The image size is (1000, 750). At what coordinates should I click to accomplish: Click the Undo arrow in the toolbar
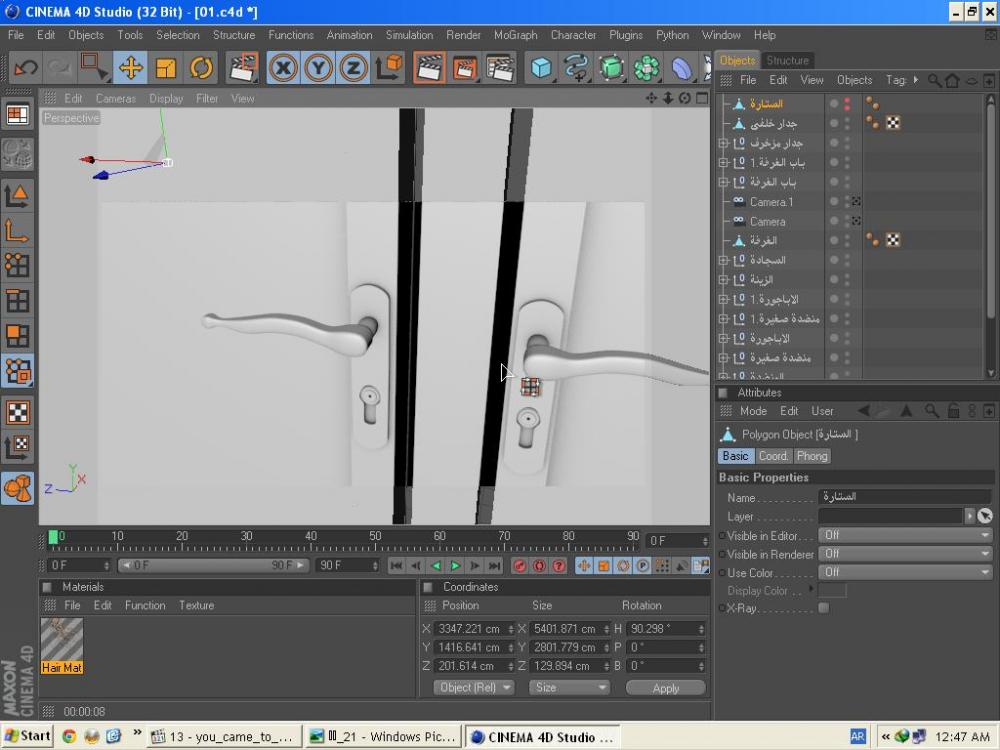point(26,68)
